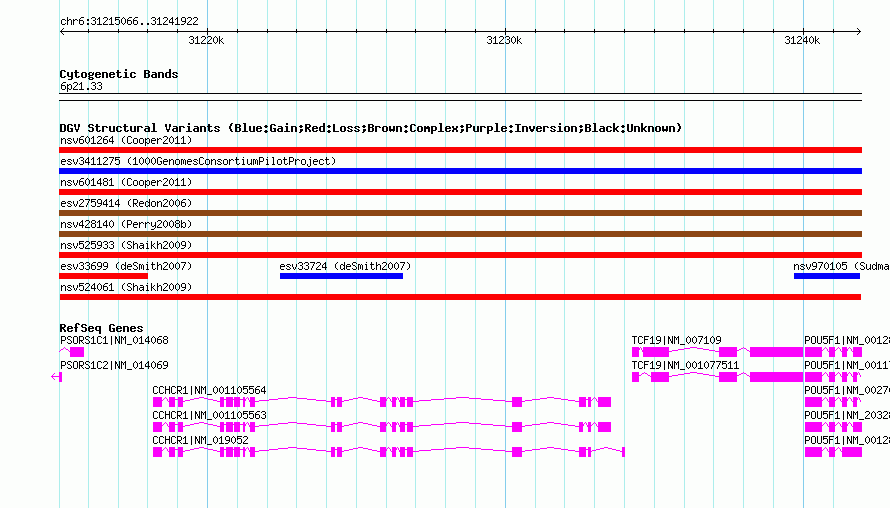Open the esv3411275 (1000GenomesConsortiumPilotProject) label
The width and height of the screenshot is (890, 508).
pos(198,161)
